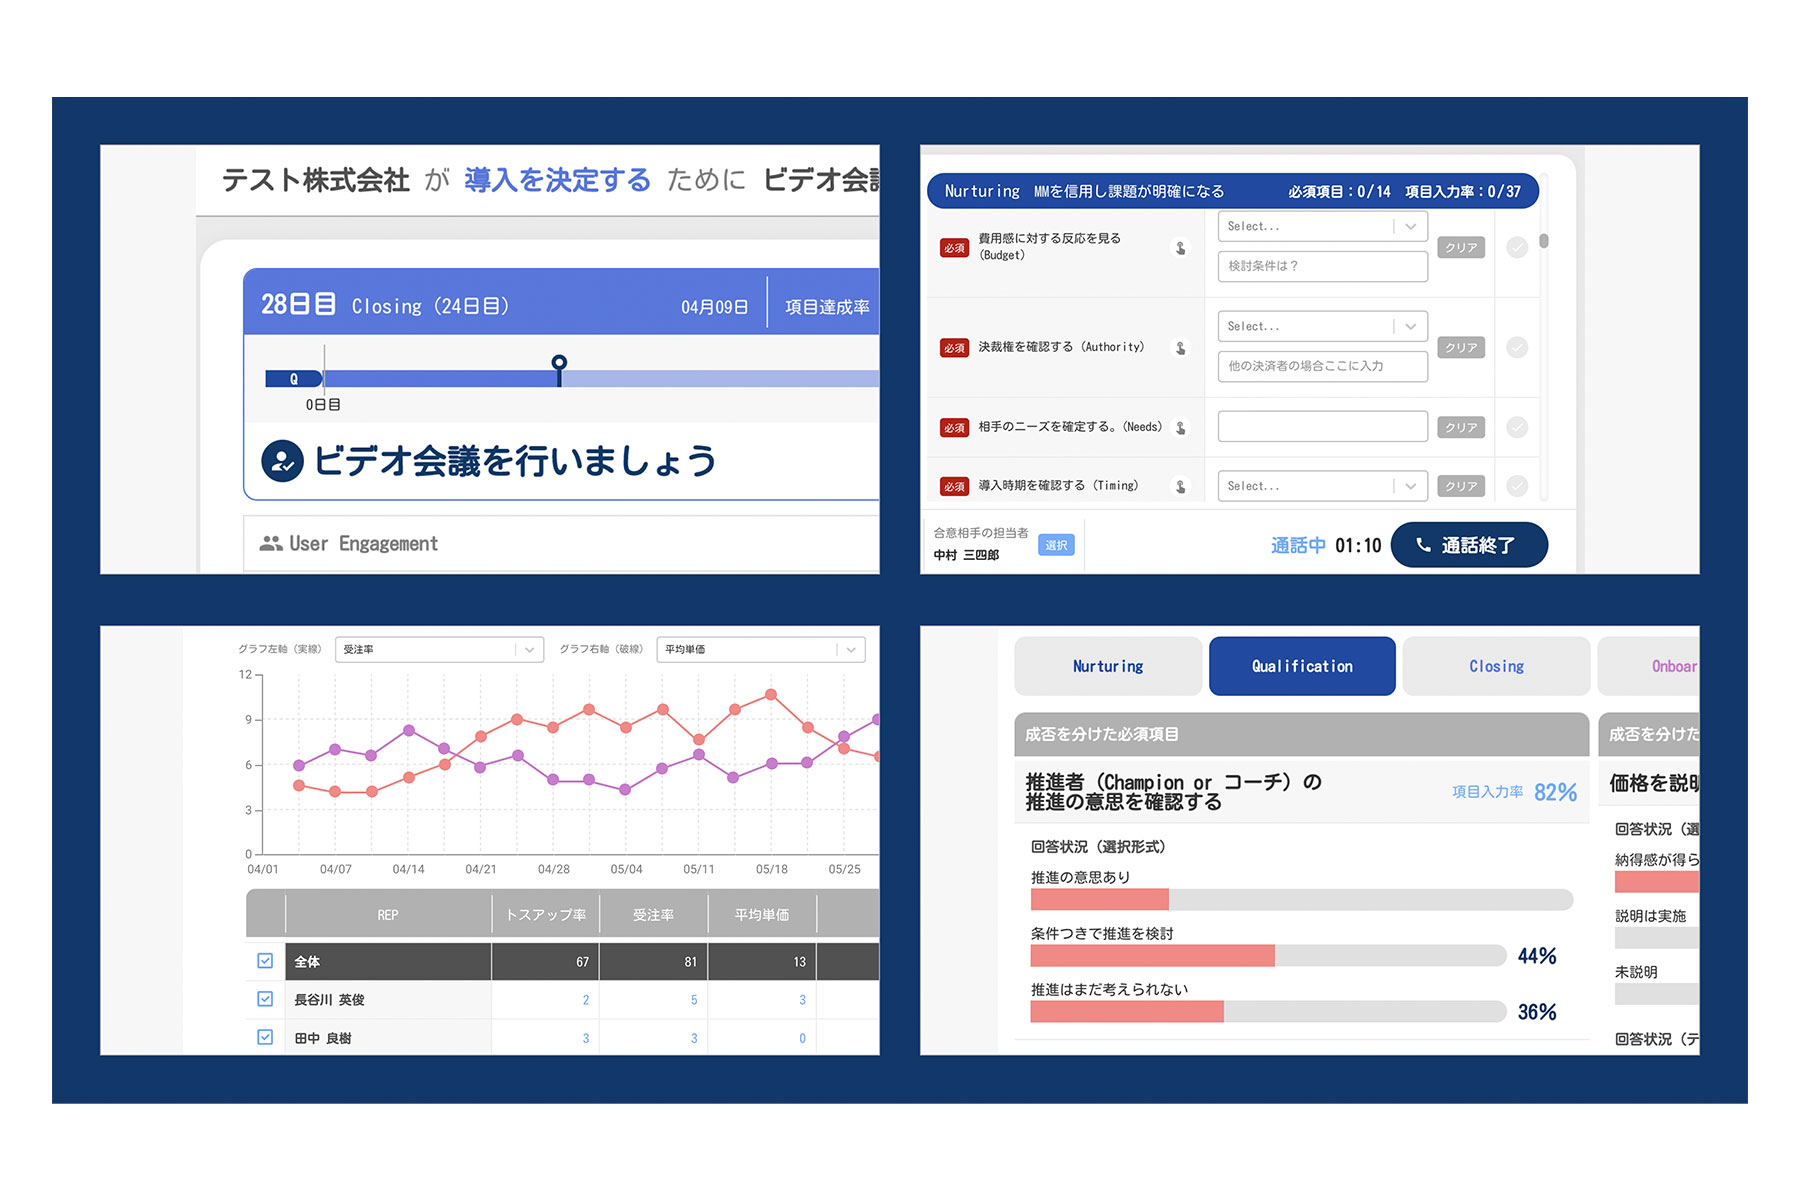Click the hand icon beside Needs item
Viewport: 1800px width, 1200px height.
[x=1181, y=428]
